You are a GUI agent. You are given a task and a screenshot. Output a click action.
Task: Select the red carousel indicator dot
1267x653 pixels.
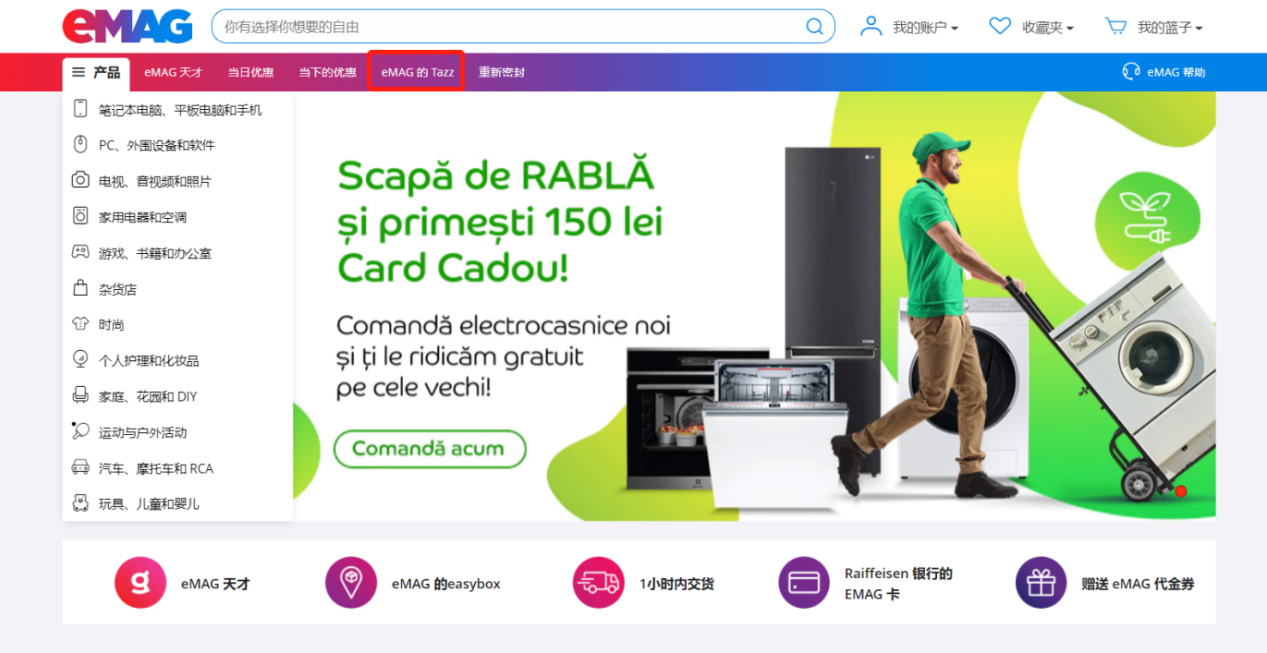(1181, 491)
